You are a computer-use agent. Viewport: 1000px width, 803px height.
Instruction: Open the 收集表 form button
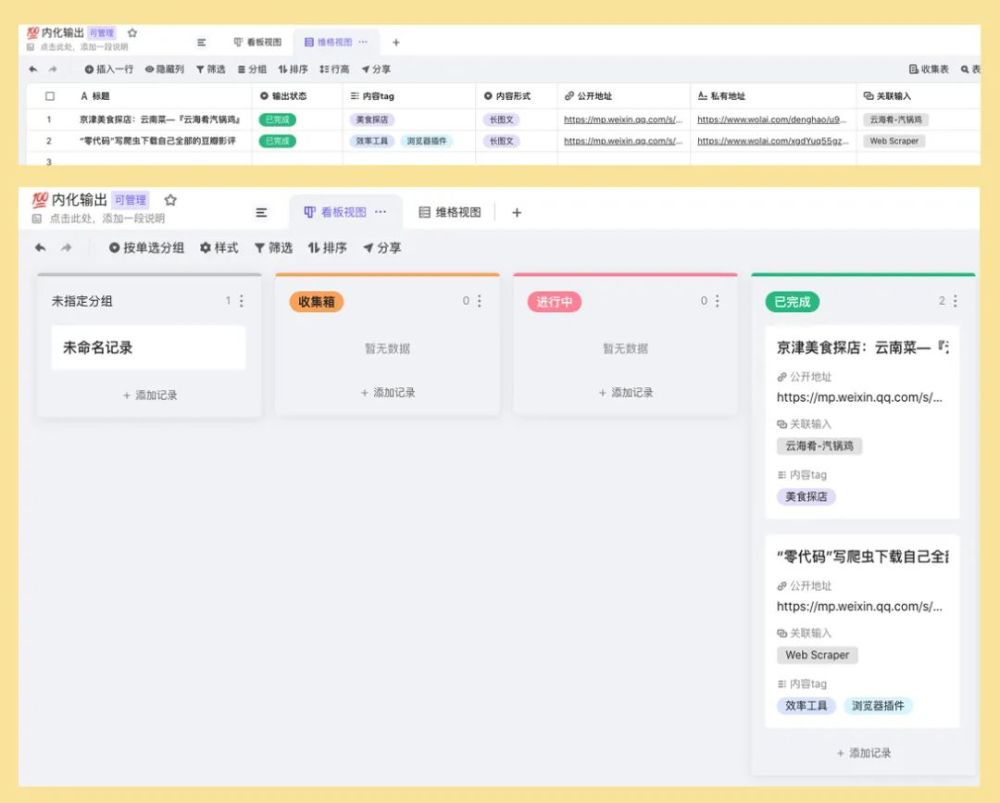[x=929, y=69]
